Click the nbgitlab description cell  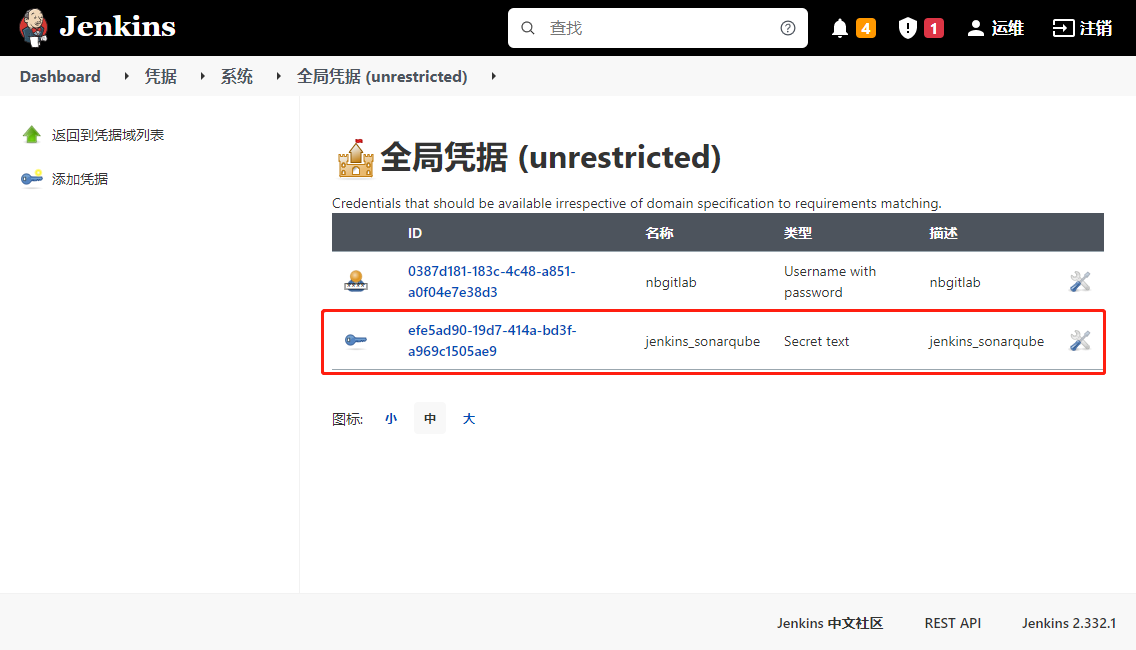(955, 283)
